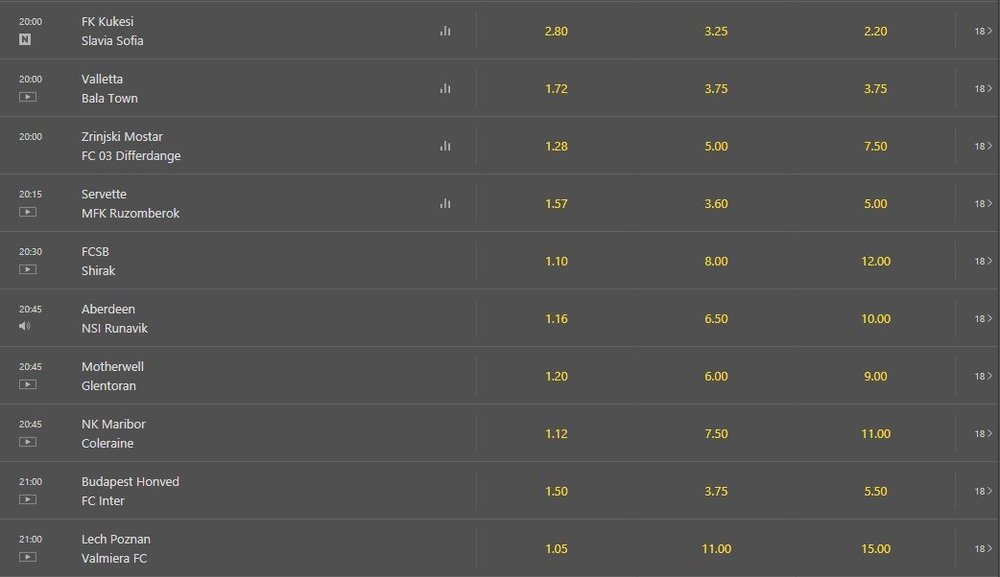Viewport: 1000px width, 577px height.
Task: Select home odds 1.16 for Aberdeen
Action: (x=556, y=319)
